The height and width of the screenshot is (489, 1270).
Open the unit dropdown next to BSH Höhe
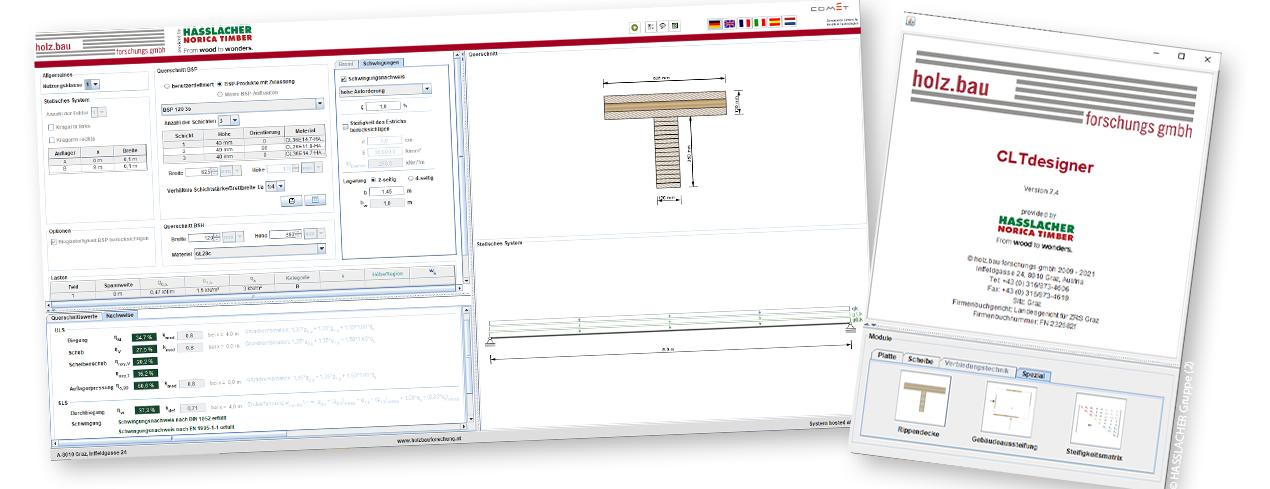coord(315,234)
